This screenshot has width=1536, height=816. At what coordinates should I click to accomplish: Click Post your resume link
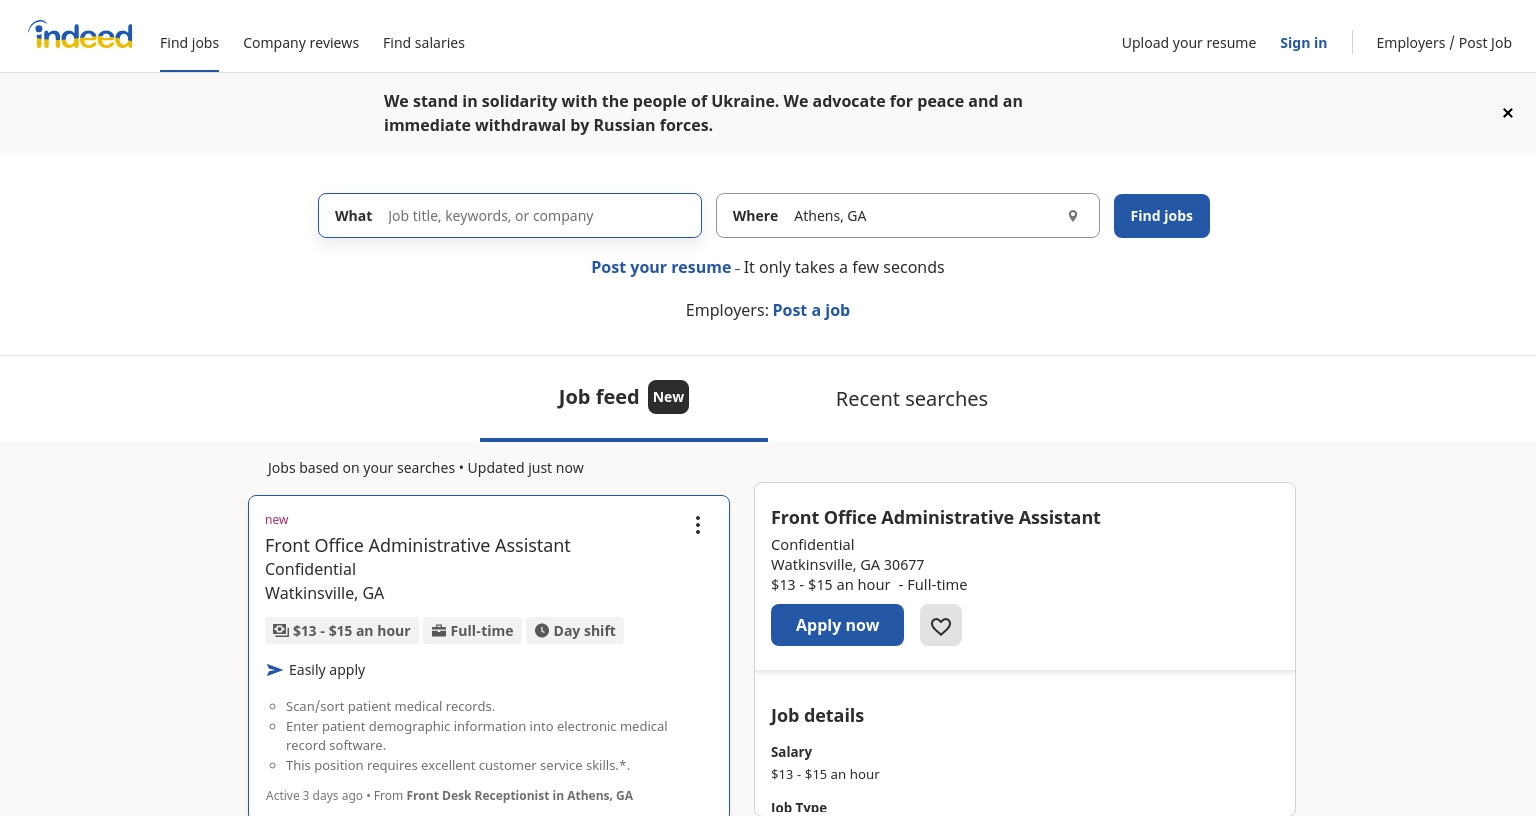click(661, 267)
